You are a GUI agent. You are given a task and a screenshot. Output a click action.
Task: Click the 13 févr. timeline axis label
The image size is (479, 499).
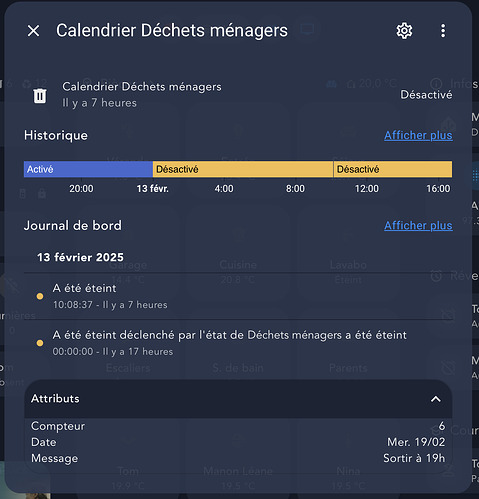tap(153, 189)
